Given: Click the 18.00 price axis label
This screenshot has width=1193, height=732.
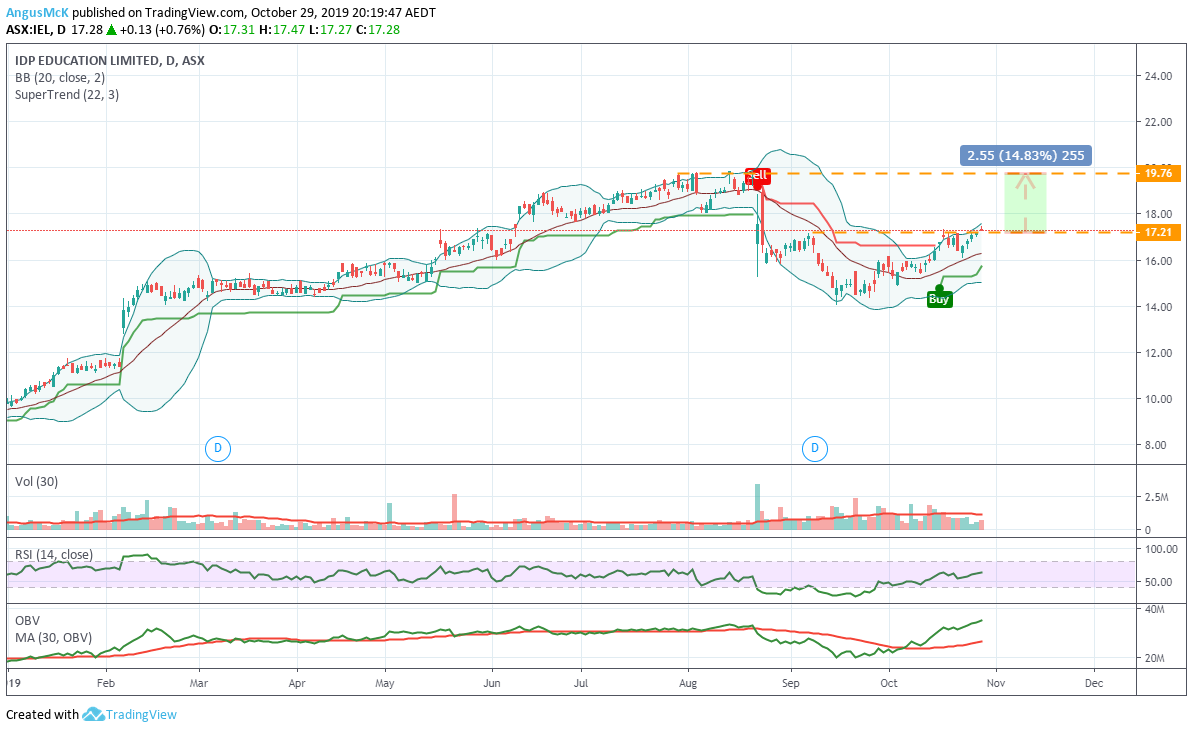Looking at the screenshot, I should [x=1158, y=215].
